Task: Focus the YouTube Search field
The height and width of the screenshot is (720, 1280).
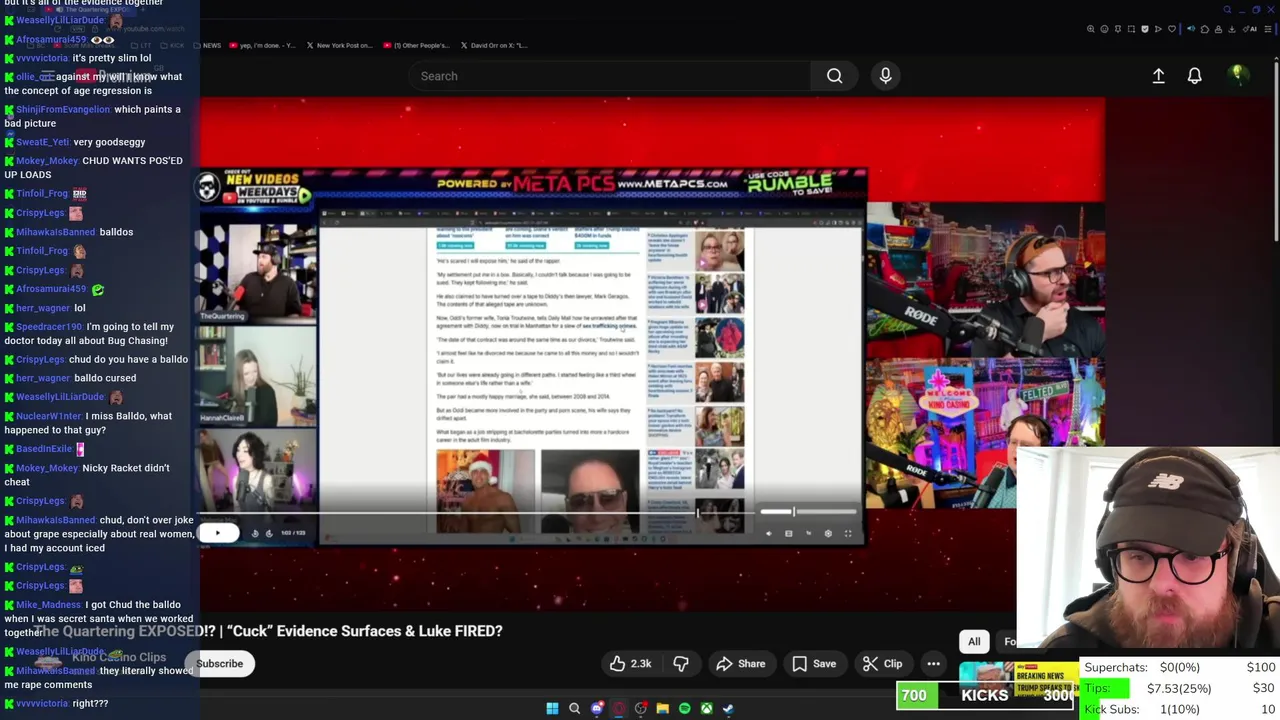Action: click(610, 76)
